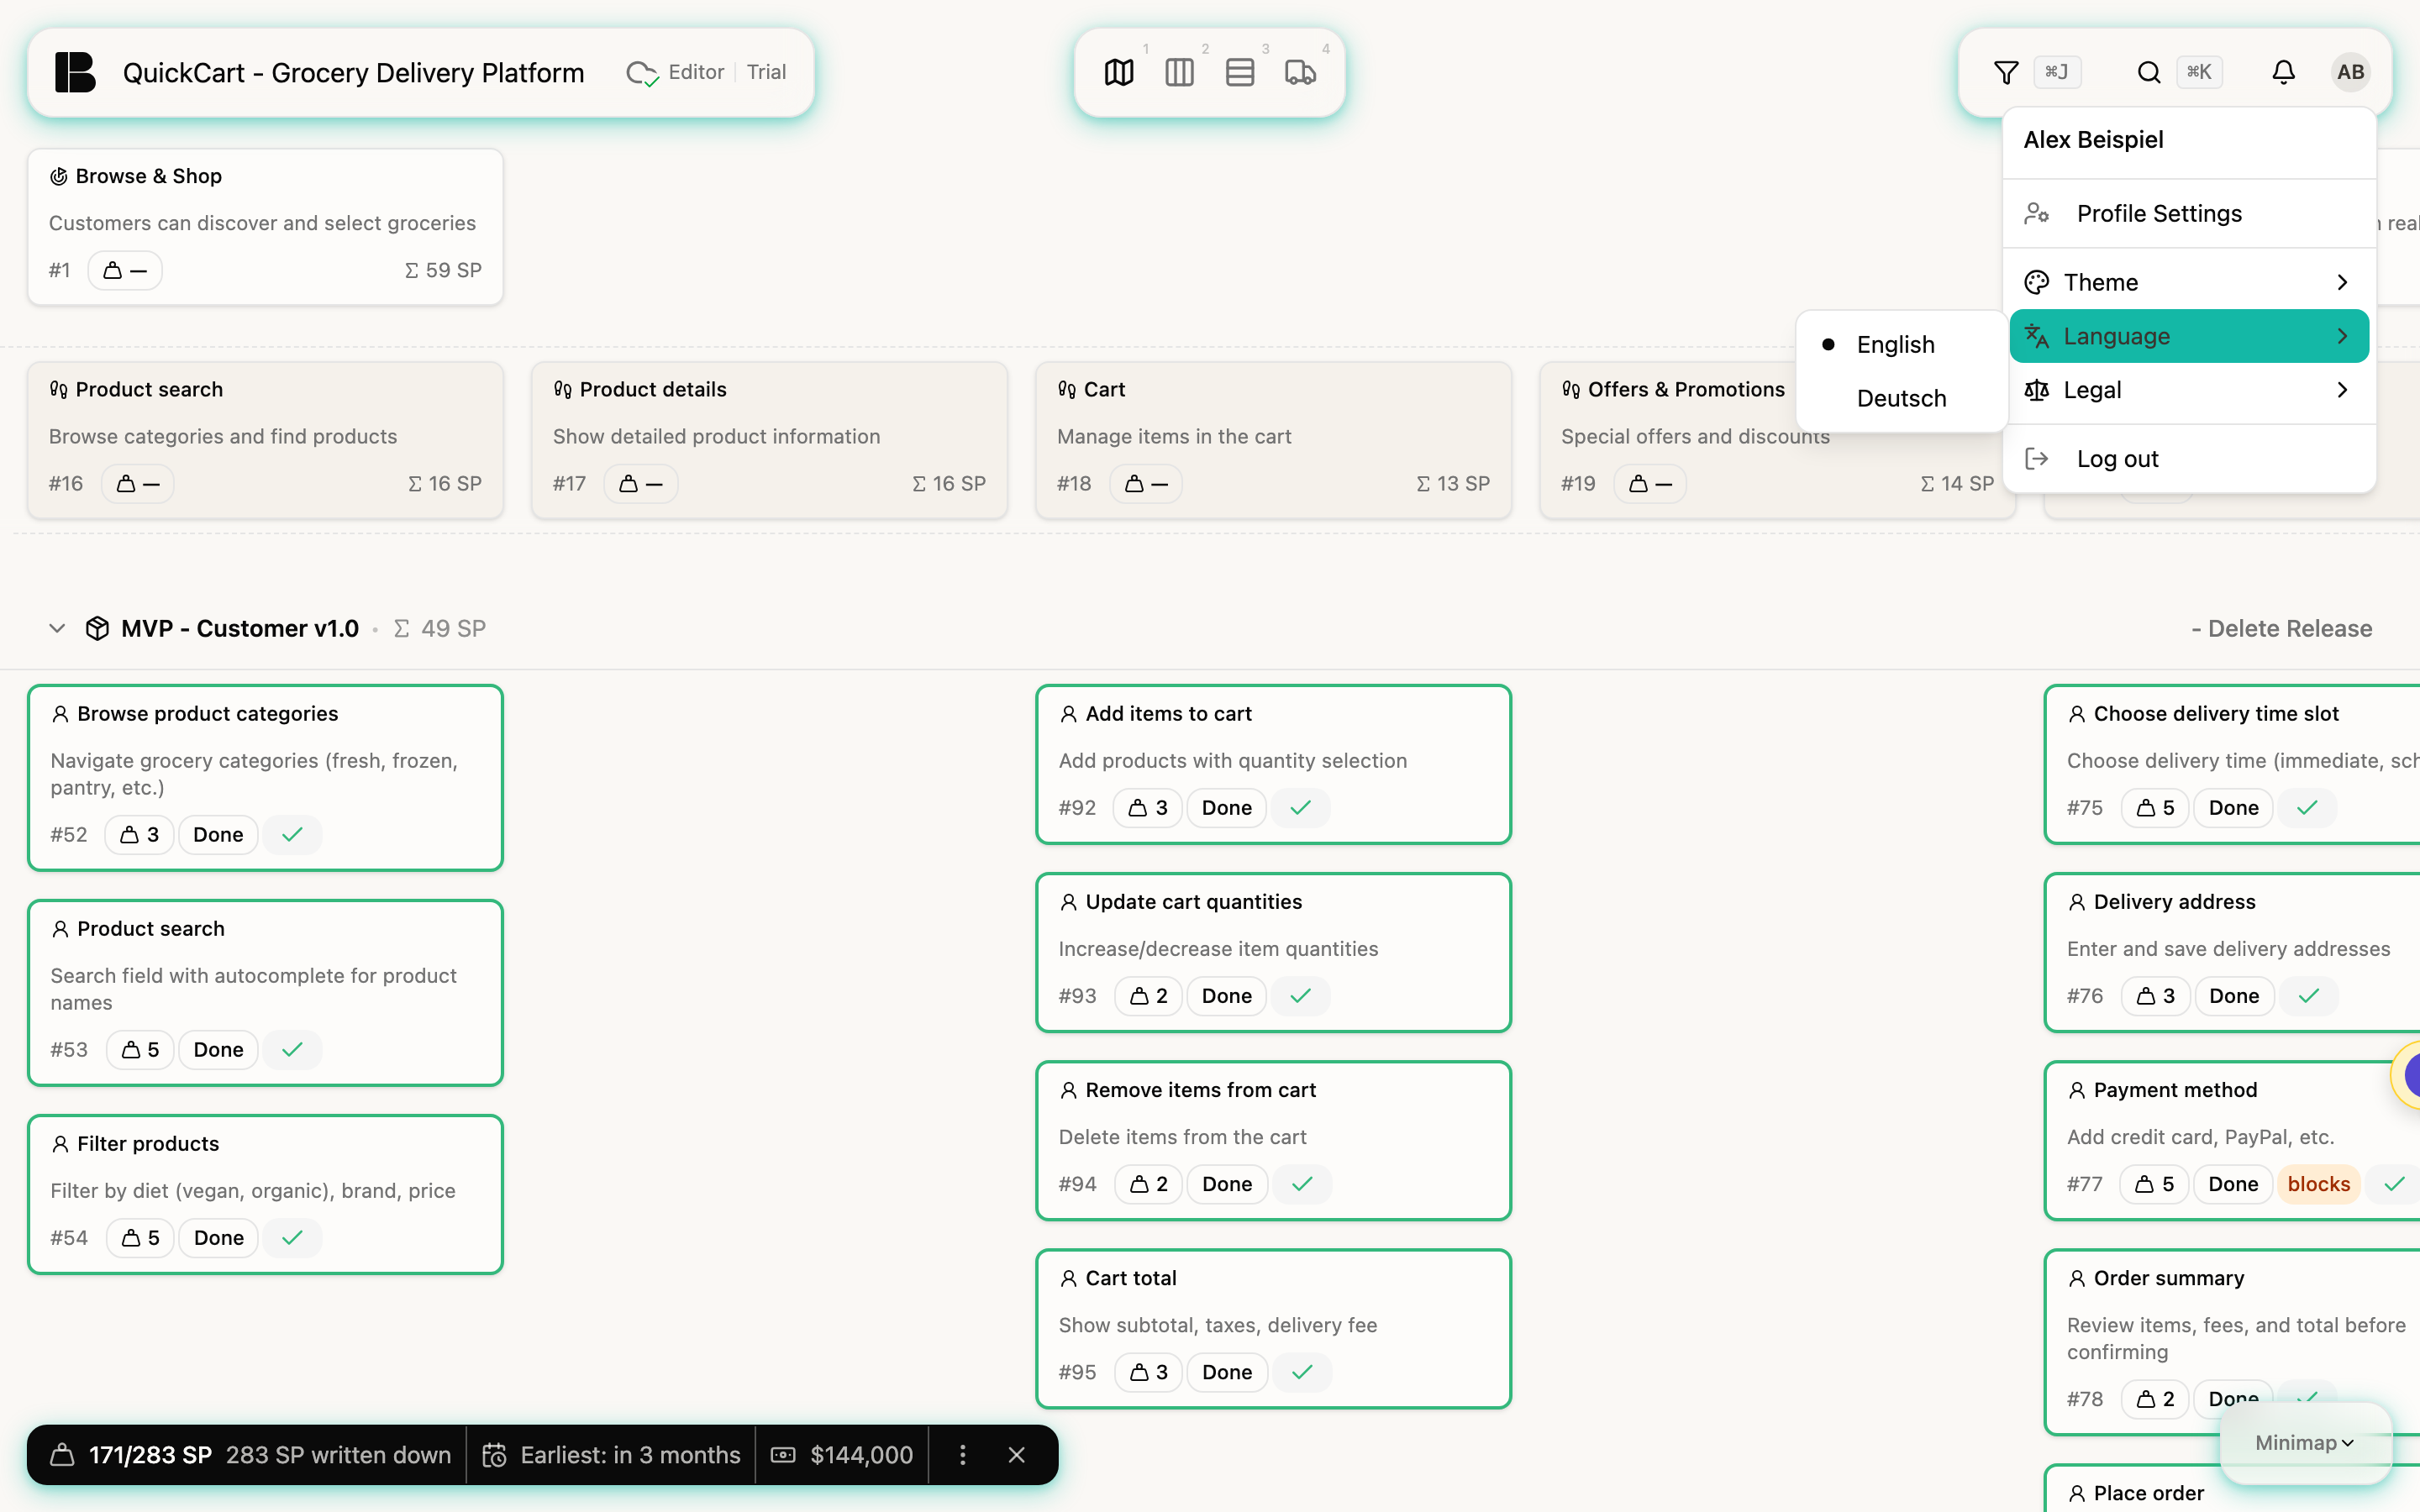Open the delivery truck view icon
This screenshot has height=1512, width=2420.
(x=1300, y=72)
